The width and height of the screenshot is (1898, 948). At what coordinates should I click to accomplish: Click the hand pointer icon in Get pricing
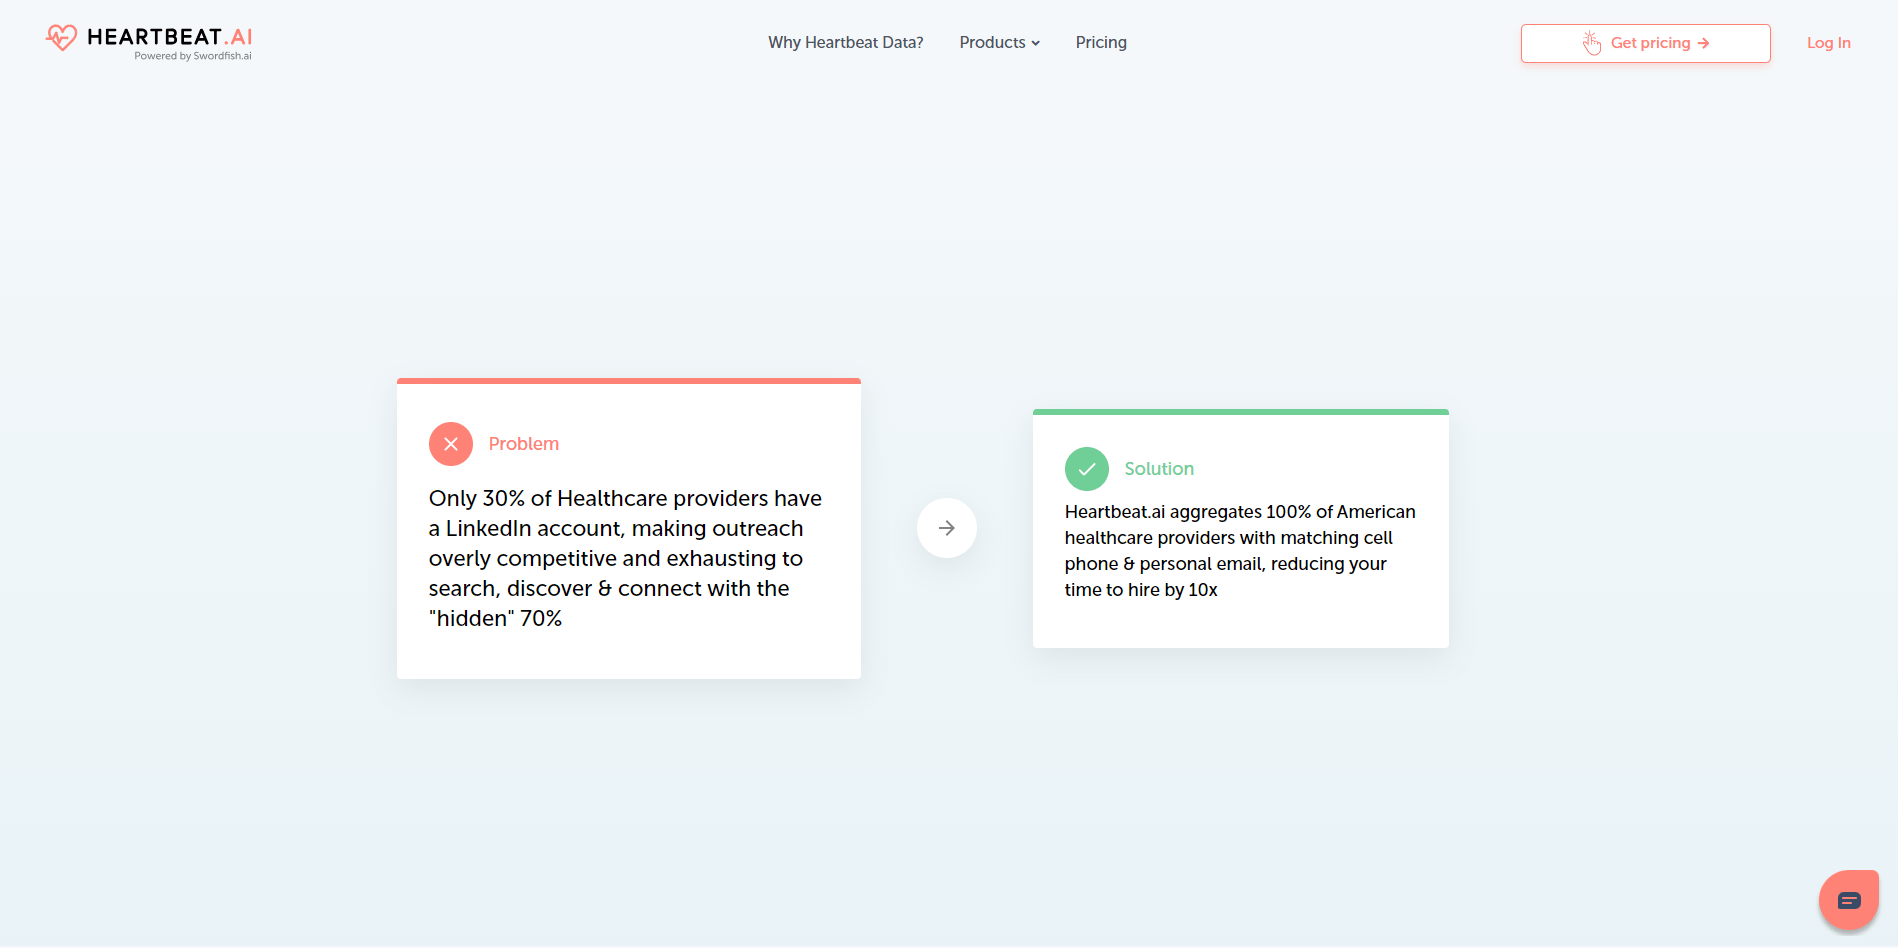1591,43
